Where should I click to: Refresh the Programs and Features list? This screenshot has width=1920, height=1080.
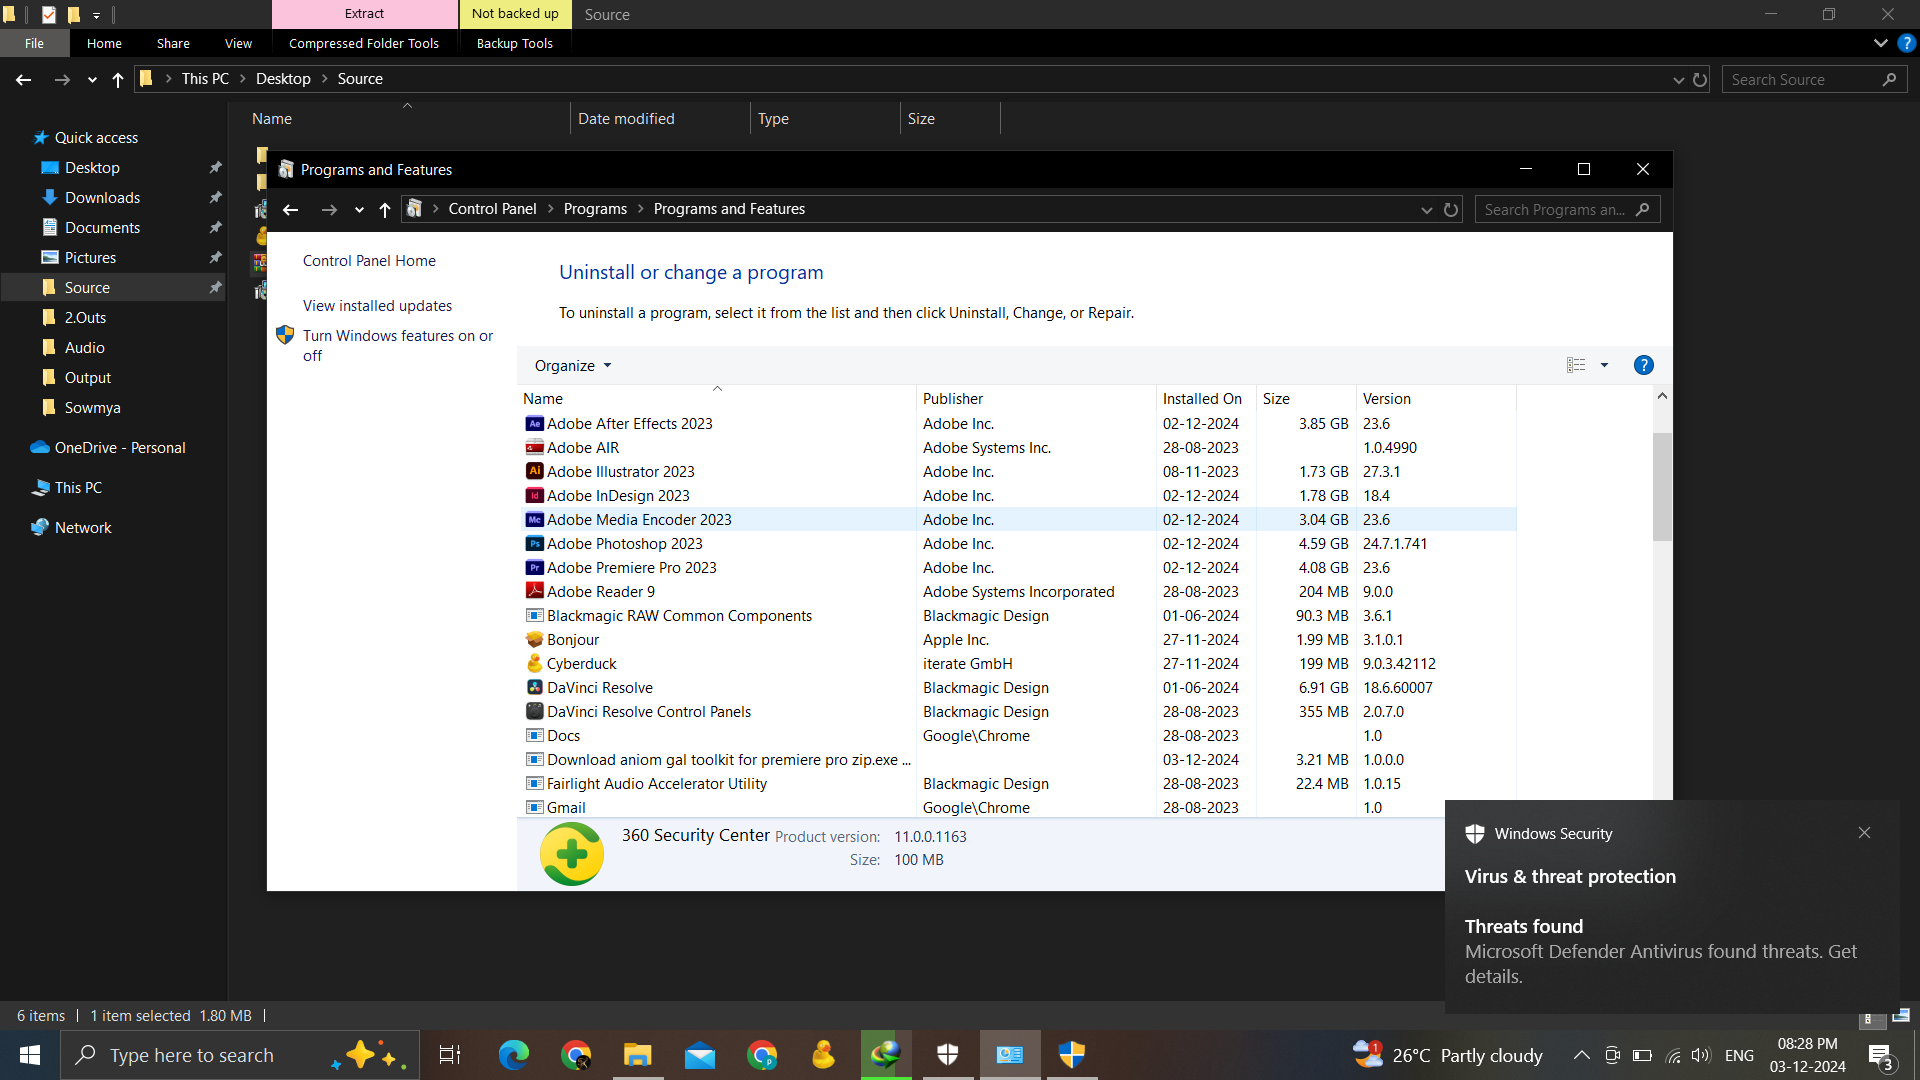(x=1451, y=209)
